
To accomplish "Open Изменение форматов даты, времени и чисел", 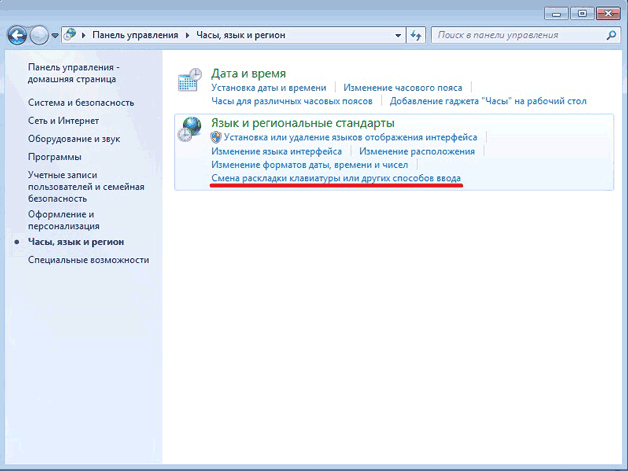I will tap(310, 165).
